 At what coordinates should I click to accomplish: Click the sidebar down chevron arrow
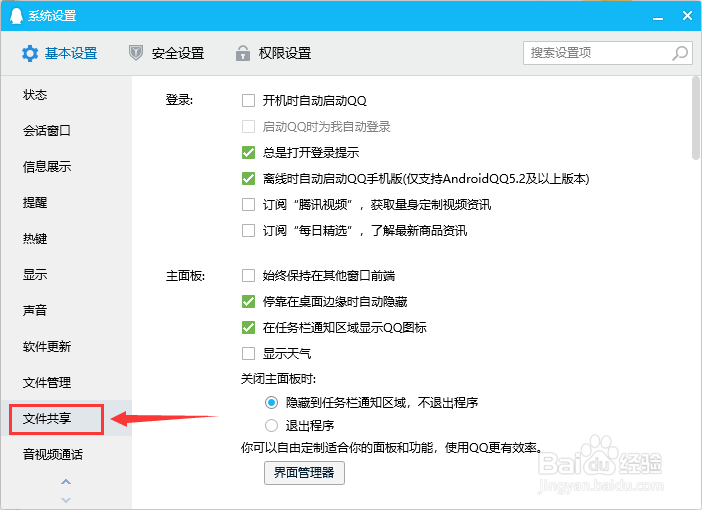tap(66, 500)
